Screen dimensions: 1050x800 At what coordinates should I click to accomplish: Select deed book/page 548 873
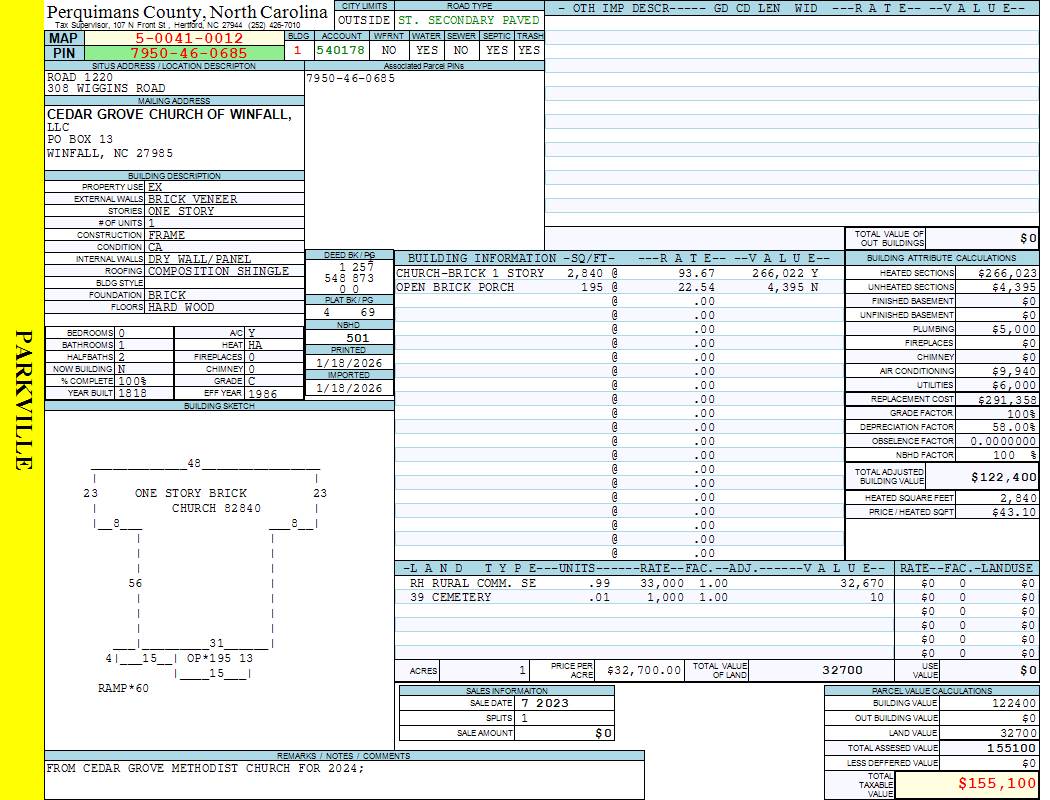(x=349, y=278)
